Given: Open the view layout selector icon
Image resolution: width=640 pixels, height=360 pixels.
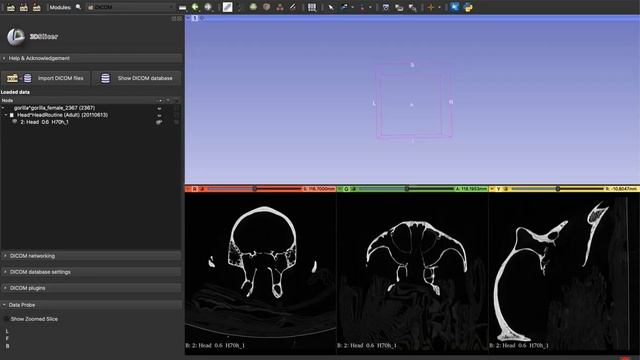Looking at the screenshot, I should (x=312, y=7).
